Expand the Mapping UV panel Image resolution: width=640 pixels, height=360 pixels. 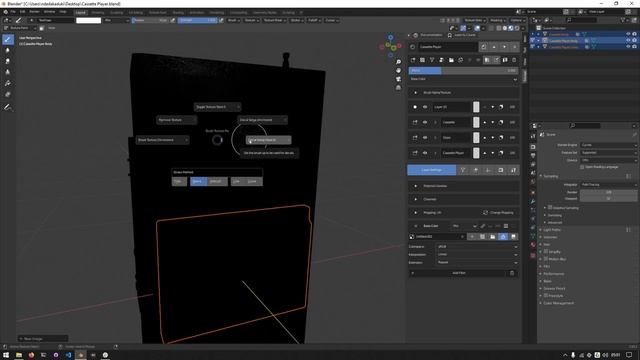(415, 213)
